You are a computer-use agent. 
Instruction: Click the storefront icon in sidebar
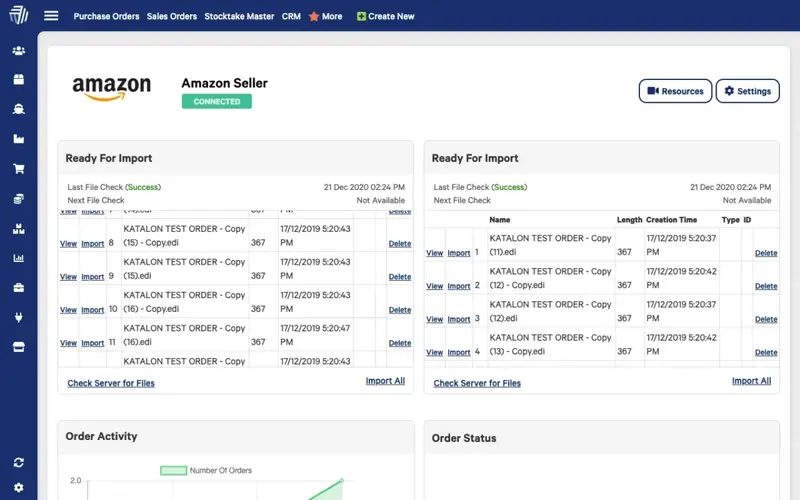click(18, 347)
